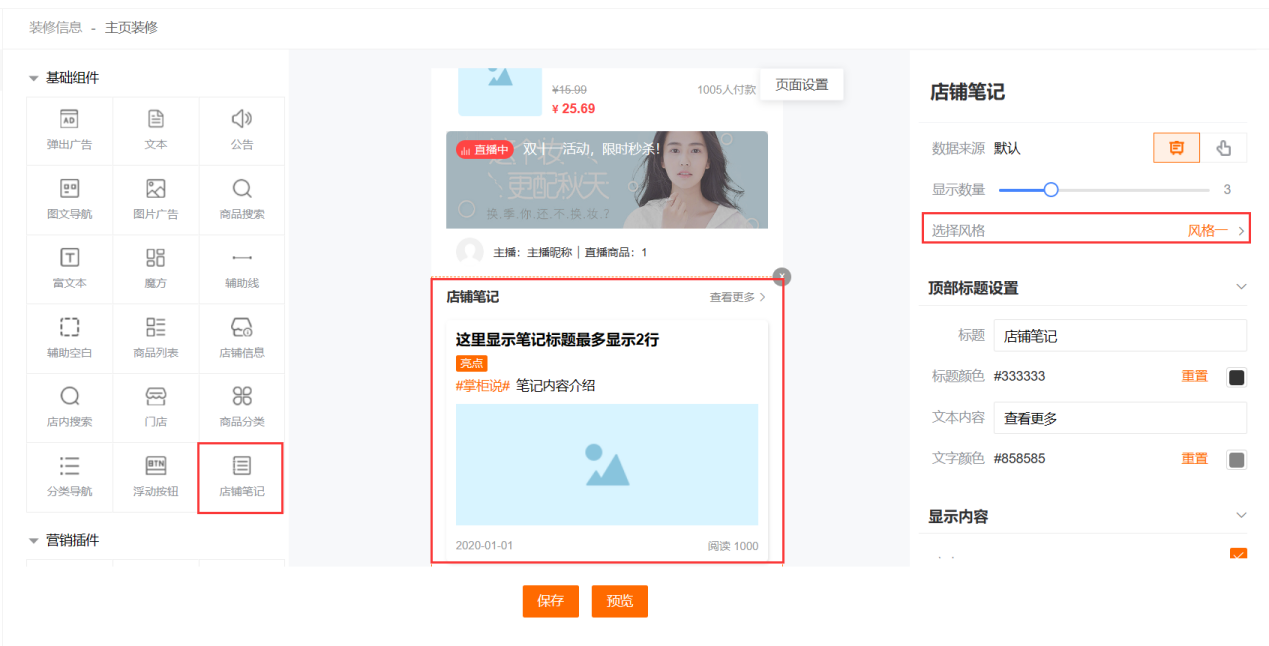Click the 预览 preview button
Viewport: 1269px width, 646px height.
click(x=619, y=601)
